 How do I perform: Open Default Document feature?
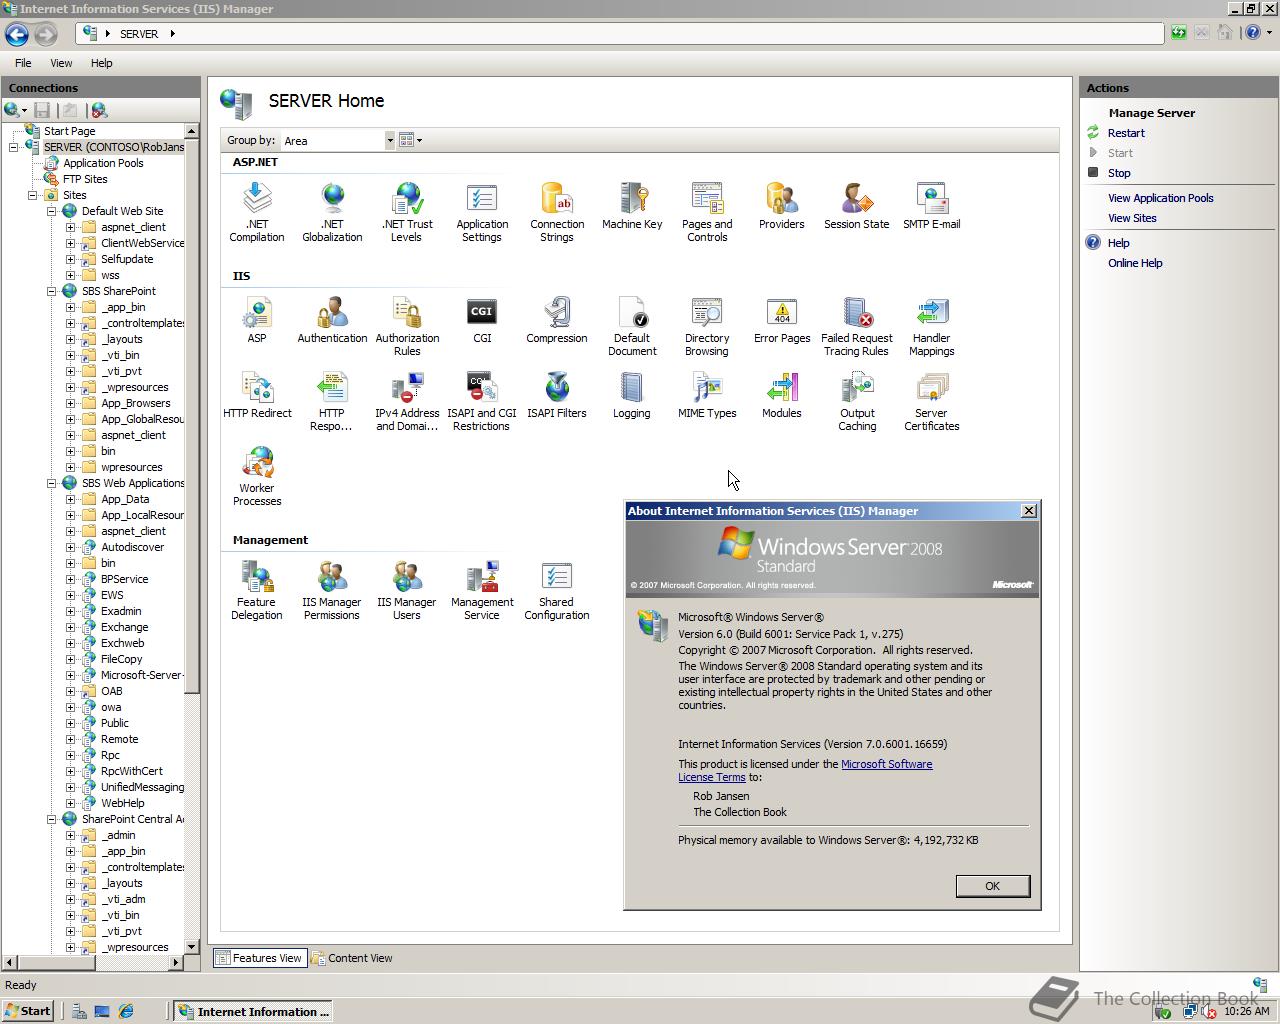(632, 326)
